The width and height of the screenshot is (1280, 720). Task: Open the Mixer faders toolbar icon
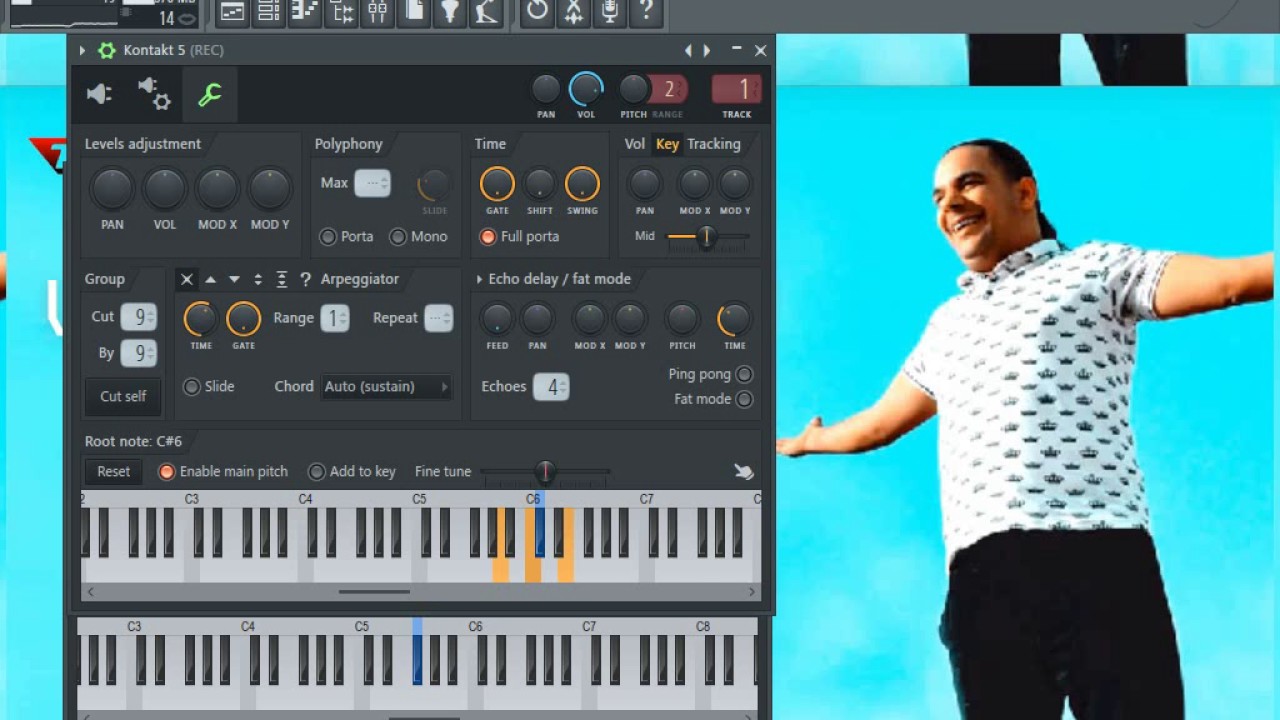378,12
